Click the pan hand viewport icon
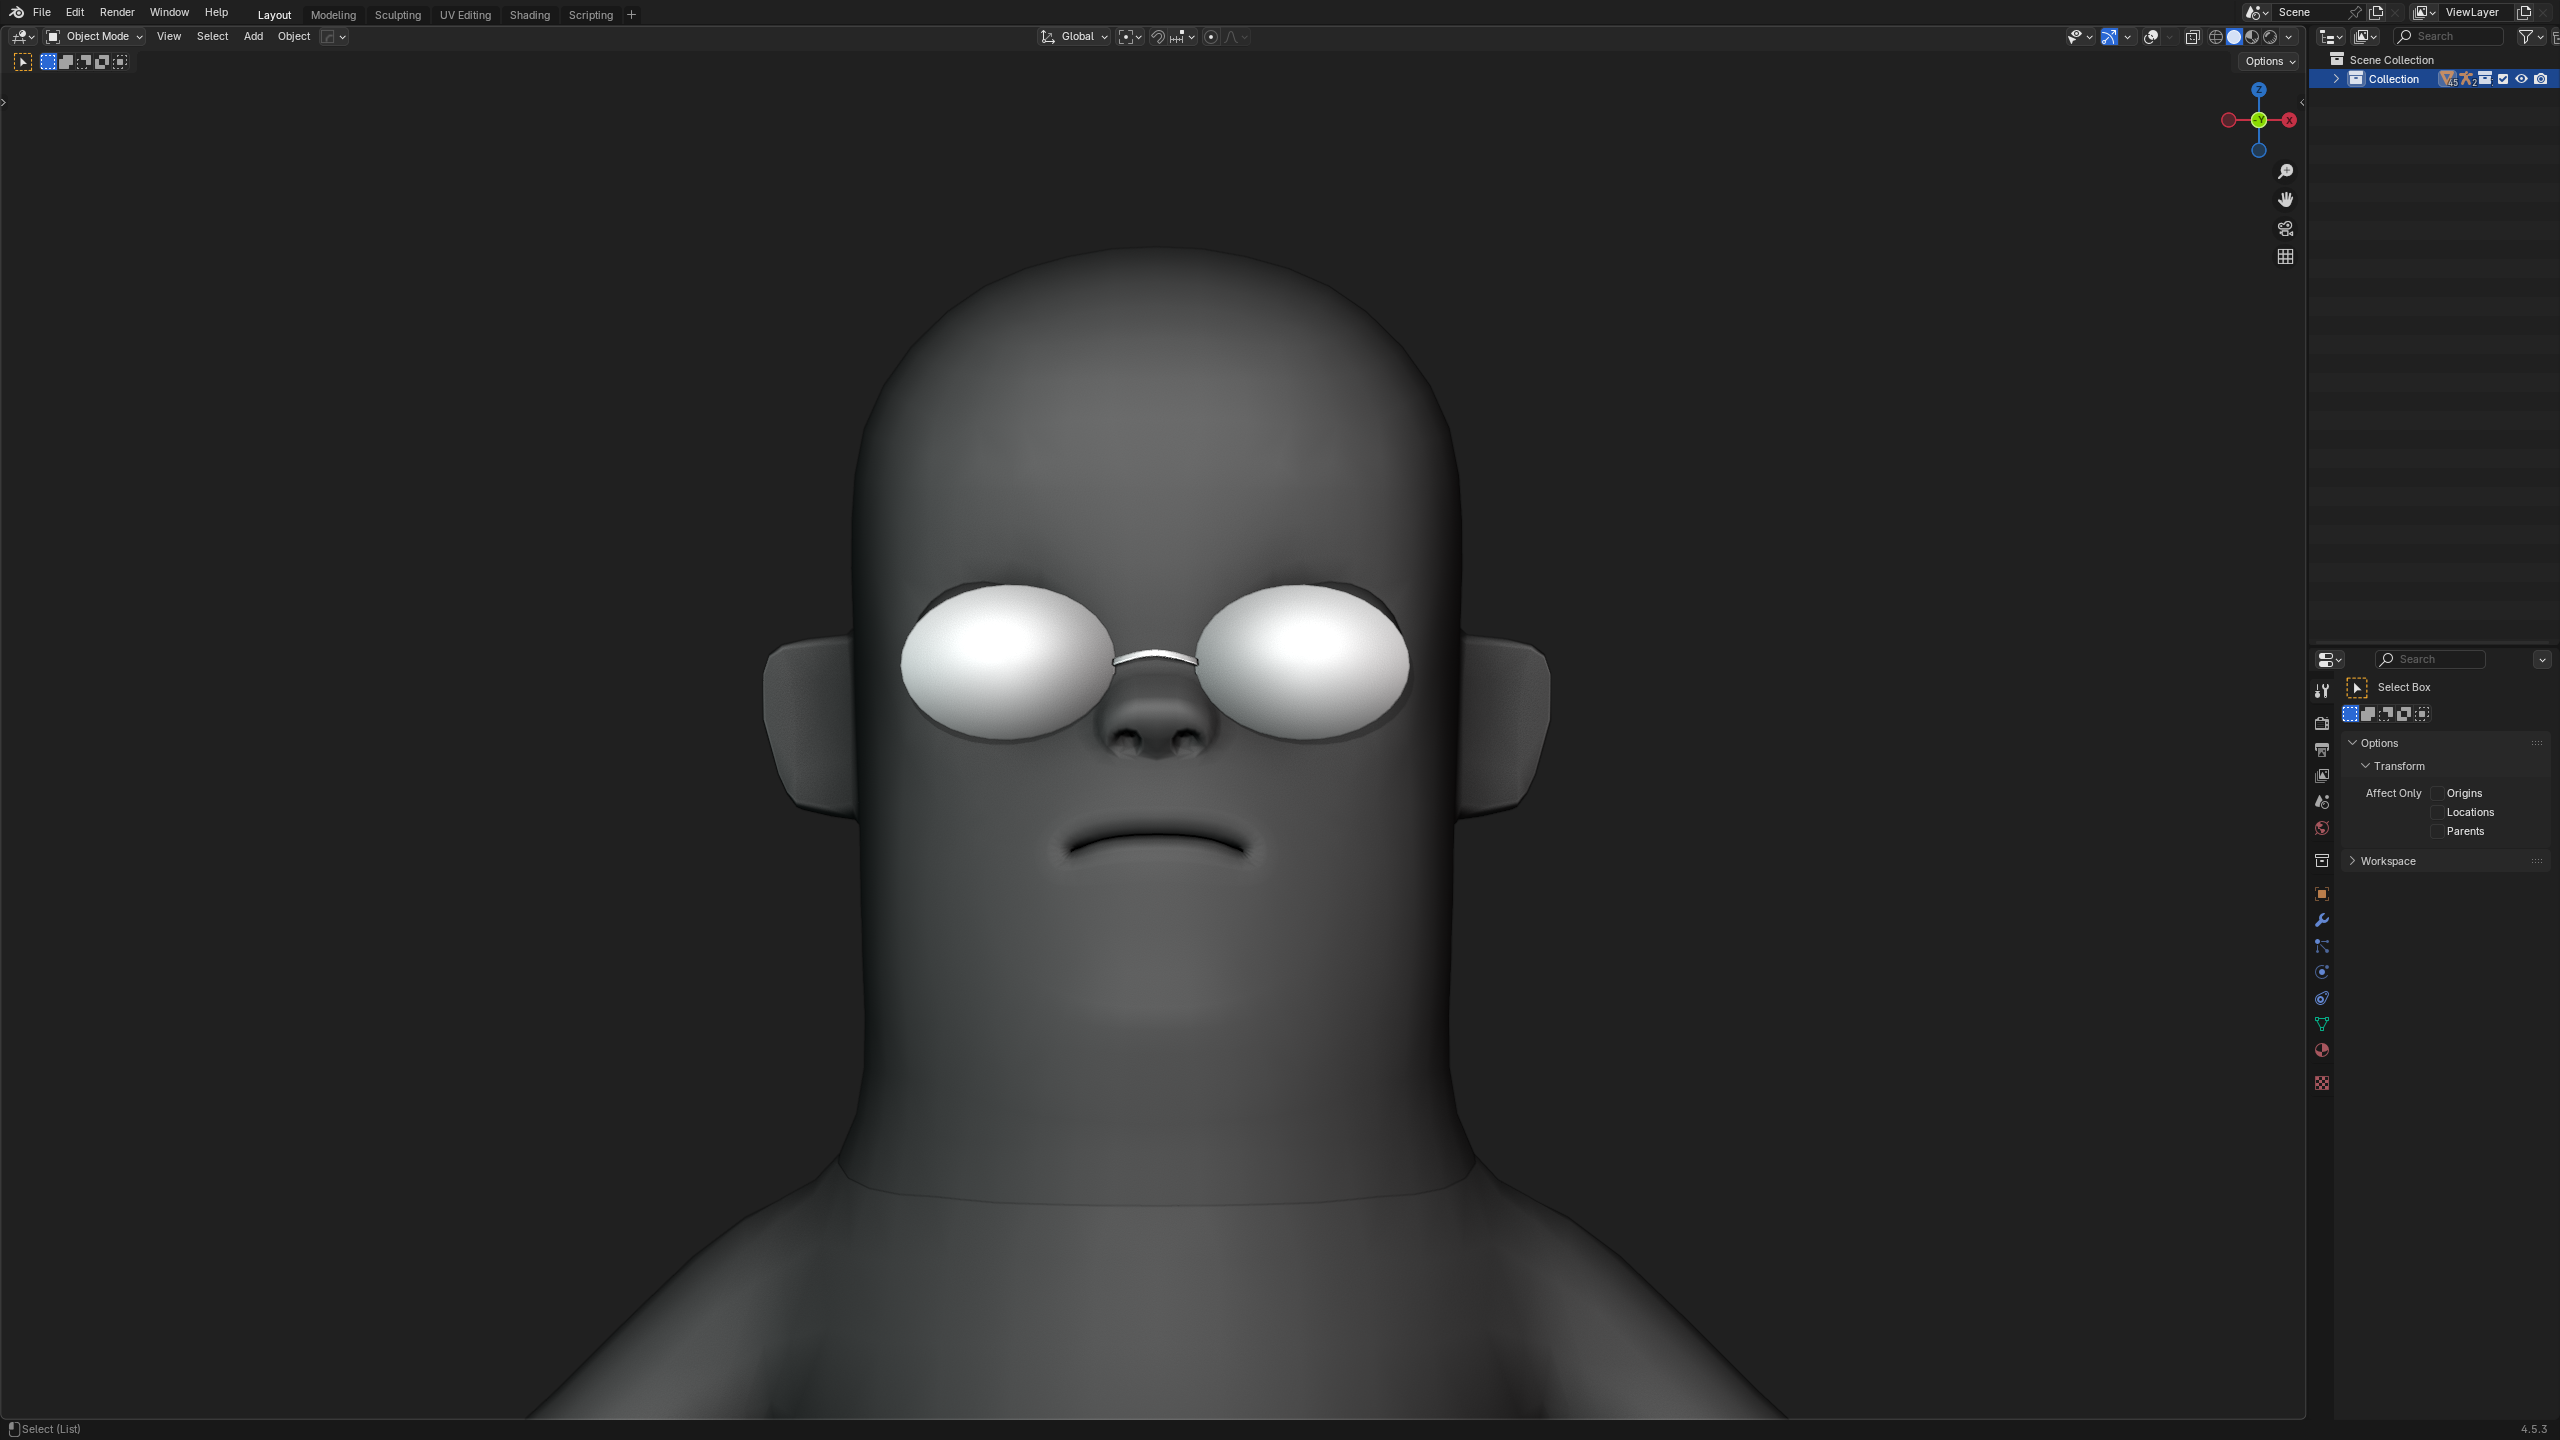This screenshot has height=1440, width=2560. pyautogui.click(x=2285, y=200)
